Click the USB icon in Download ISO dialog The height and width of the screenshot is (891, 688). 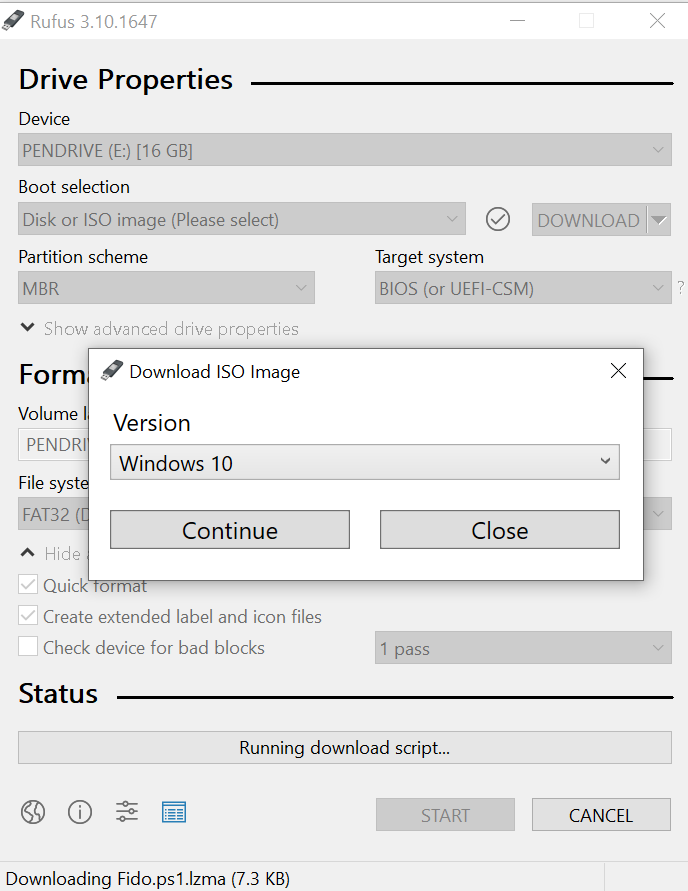point(112,371)
